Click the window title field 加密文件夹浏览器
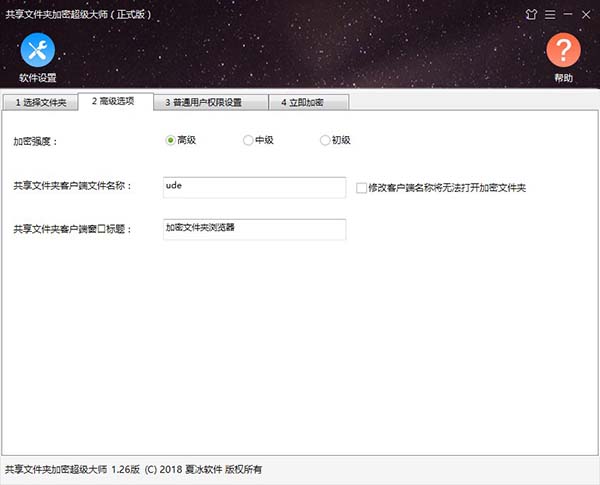 click(254, 229)
